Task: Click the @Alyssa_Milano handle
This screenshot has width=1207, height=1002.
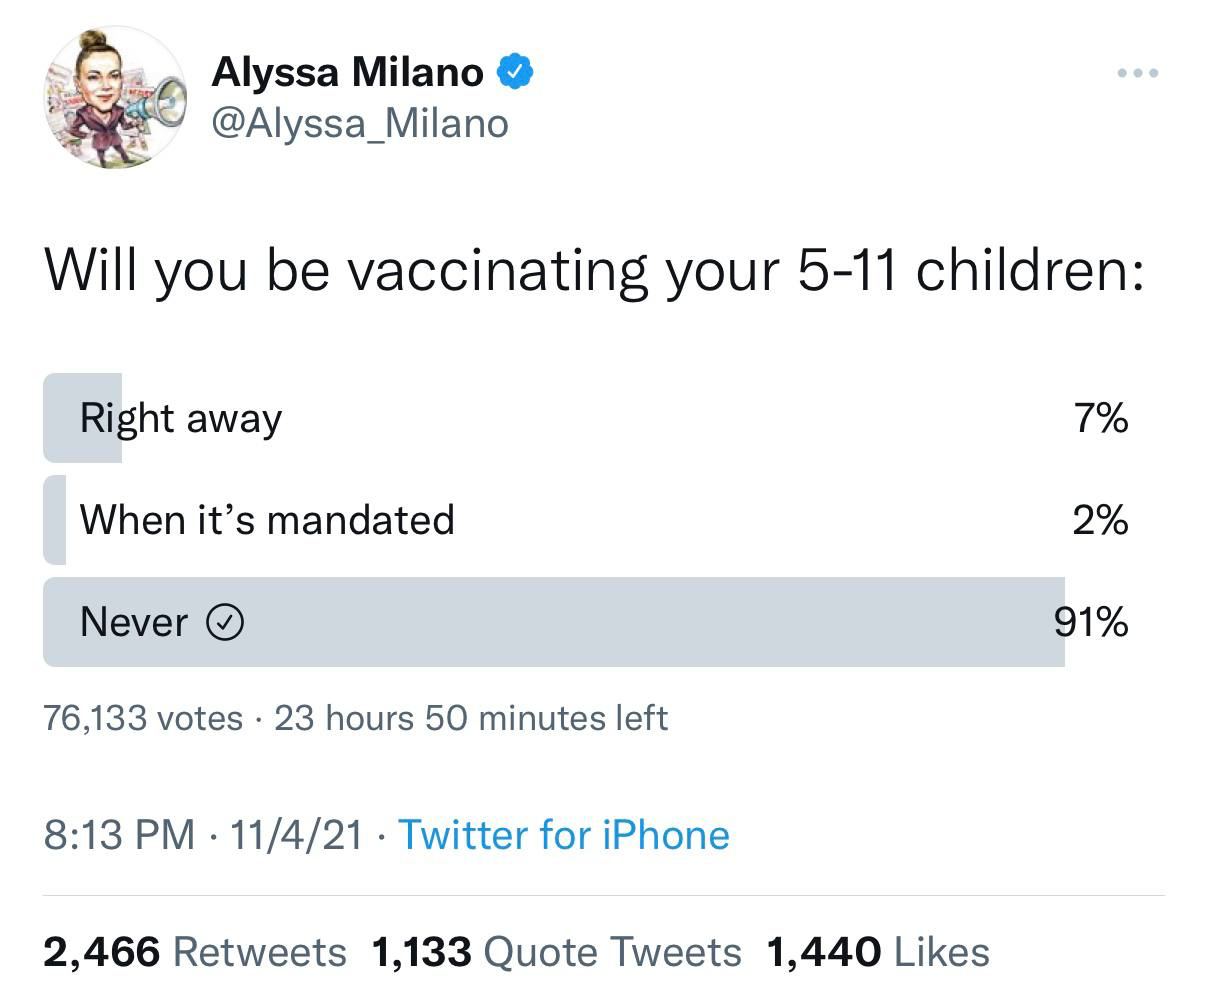Action: 360,124
